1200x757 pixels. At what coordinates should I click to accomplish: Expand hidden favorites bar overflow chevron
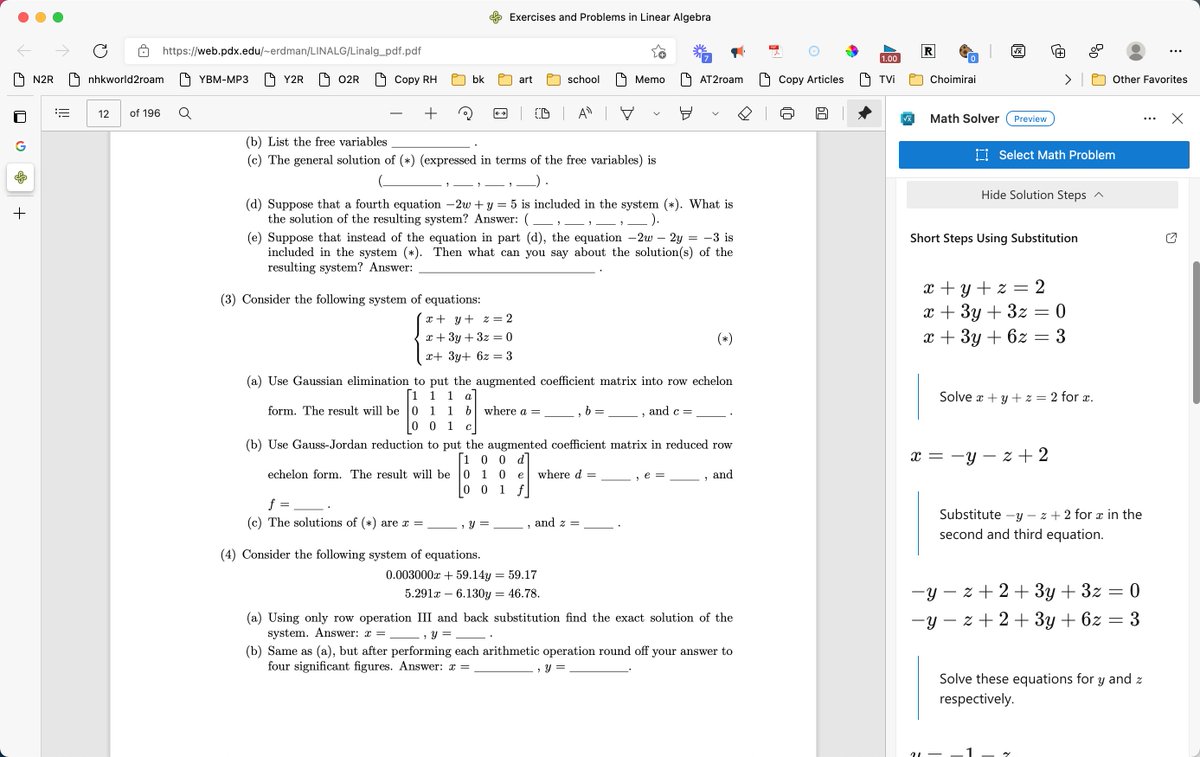click(1068, 79)
